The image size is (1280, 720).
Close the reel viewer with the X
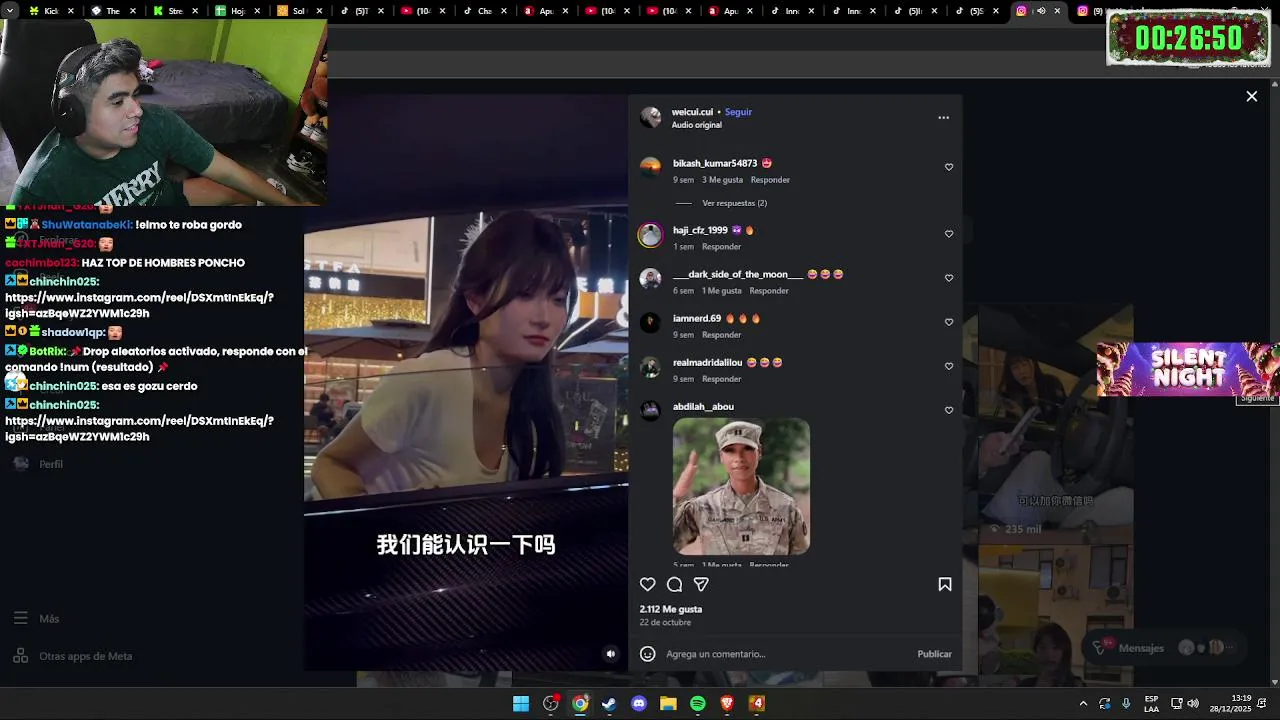tap(1251, 96)
